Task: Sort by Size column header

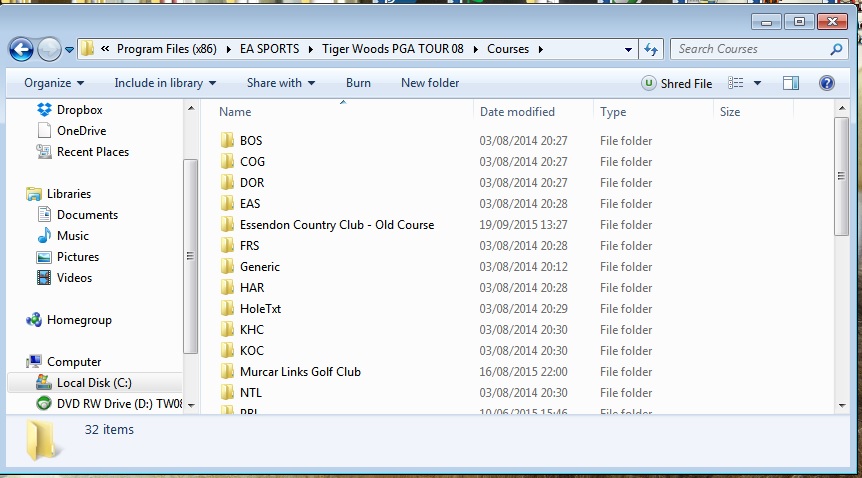Action: pos(730,112)
